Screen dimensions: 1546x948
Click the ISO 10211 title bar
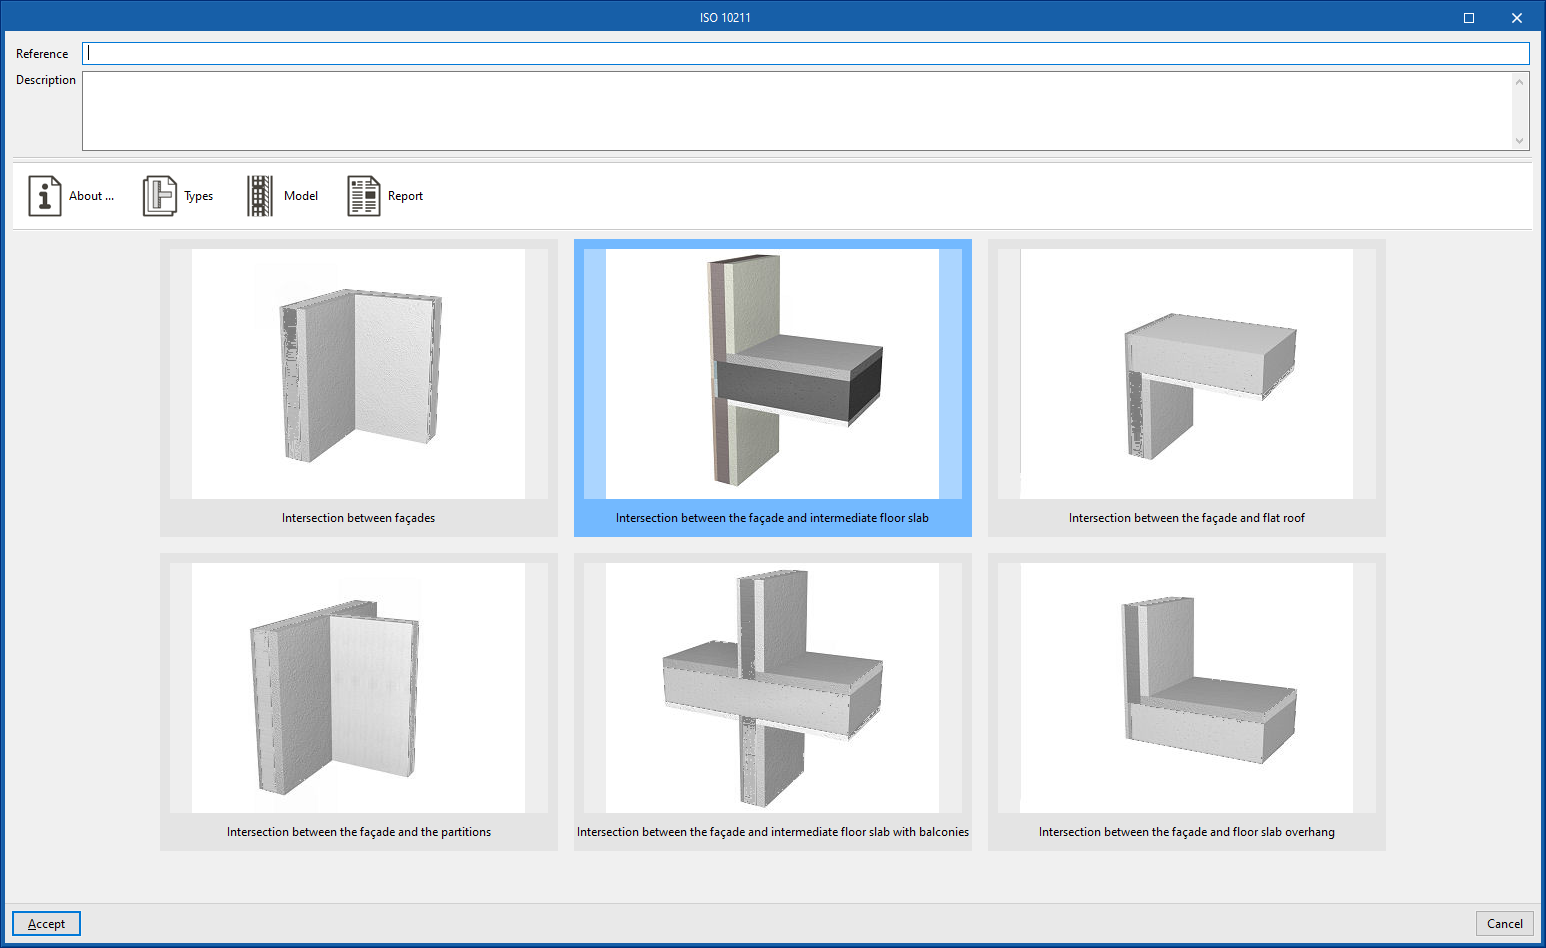click(x=724, y=16)
